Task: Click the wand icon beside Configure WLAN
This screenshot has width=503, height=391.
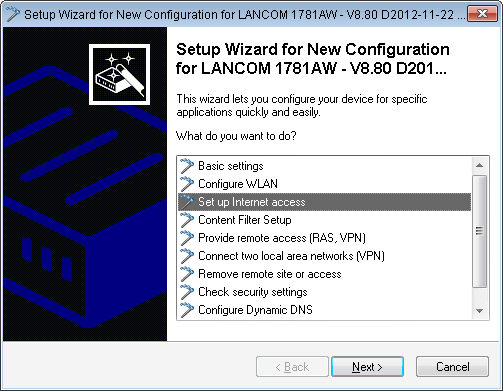Action: [x=187, y=184]
